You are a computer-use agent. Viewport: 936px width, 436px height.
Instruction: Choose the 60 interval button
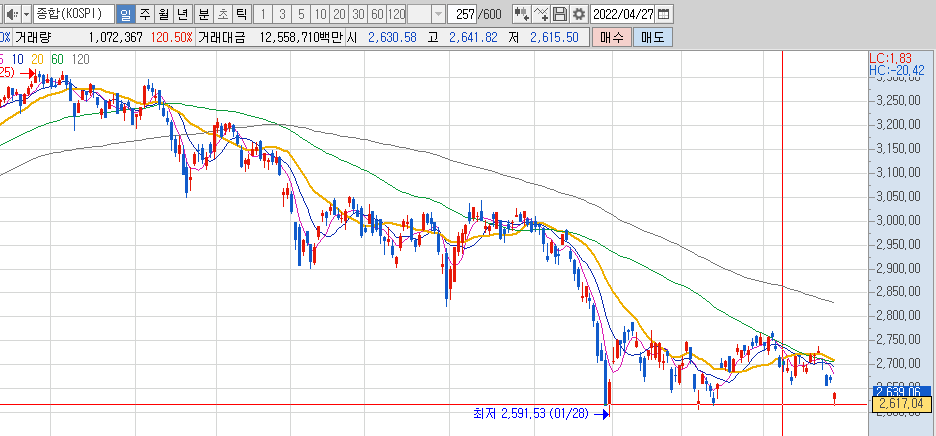(377, 13)
